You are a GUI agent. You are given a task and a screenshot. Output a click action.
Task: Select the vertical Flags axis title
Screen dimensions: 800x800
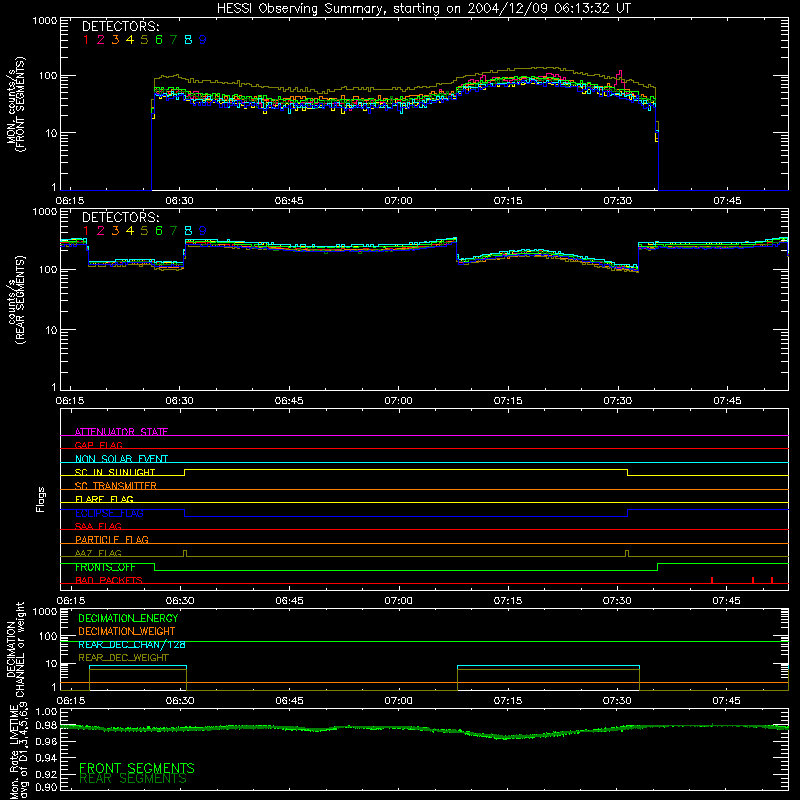click(41, 499)
